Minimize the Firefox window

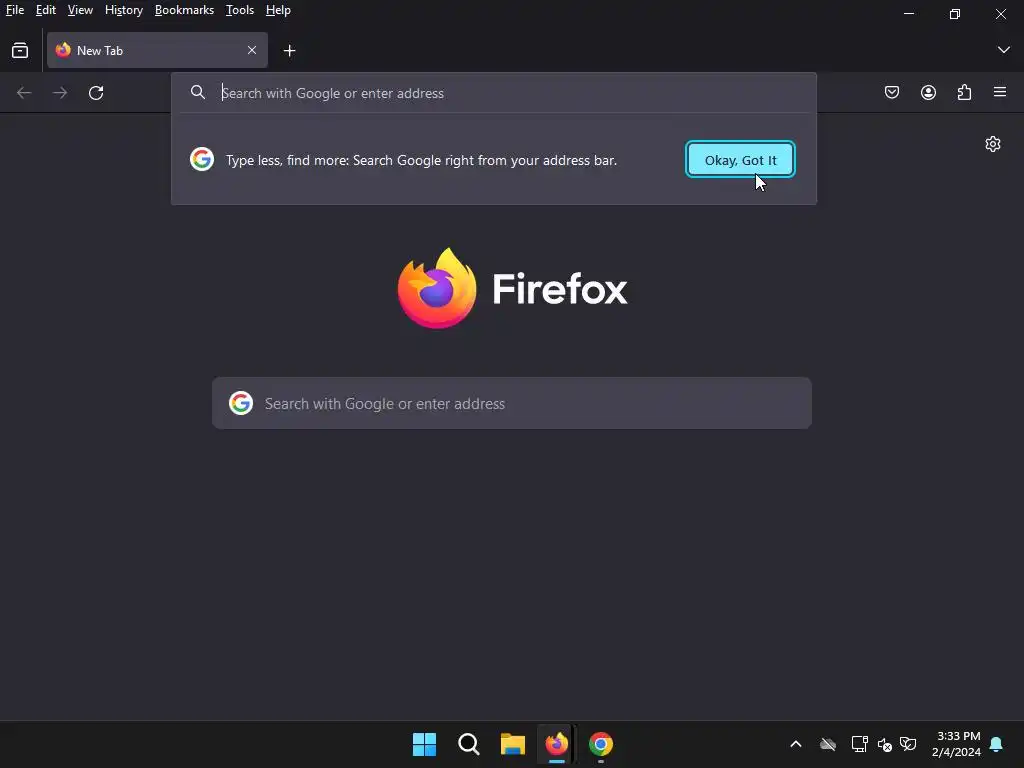908,14
